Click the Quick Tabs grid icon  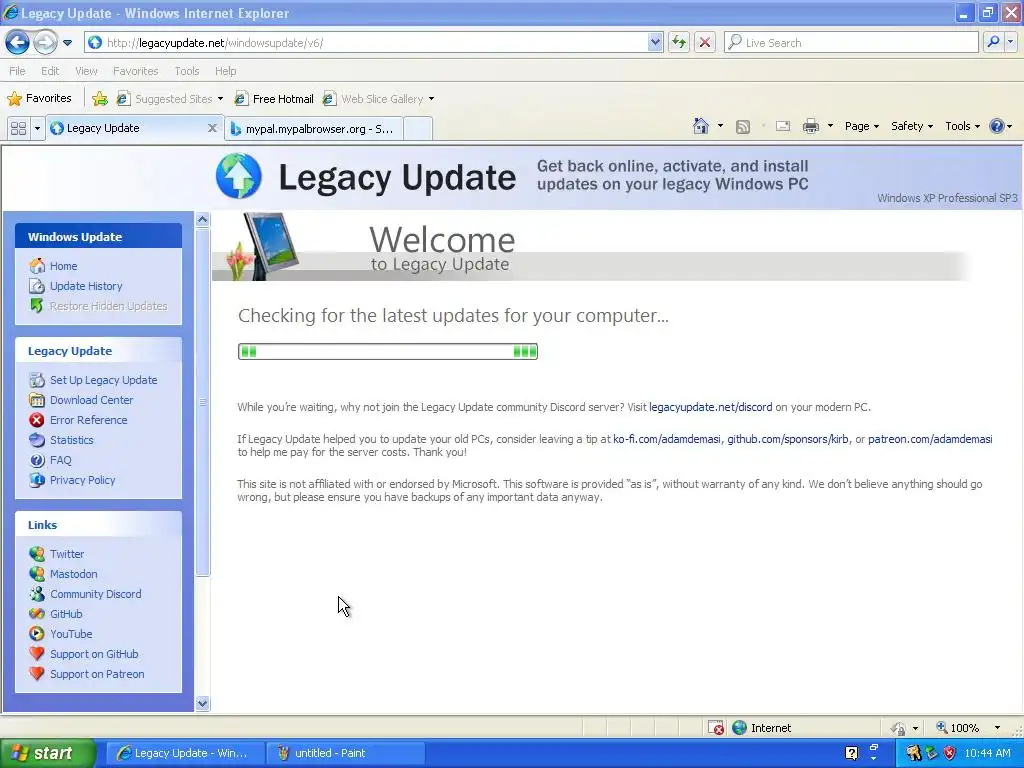[x=18, y=128]
